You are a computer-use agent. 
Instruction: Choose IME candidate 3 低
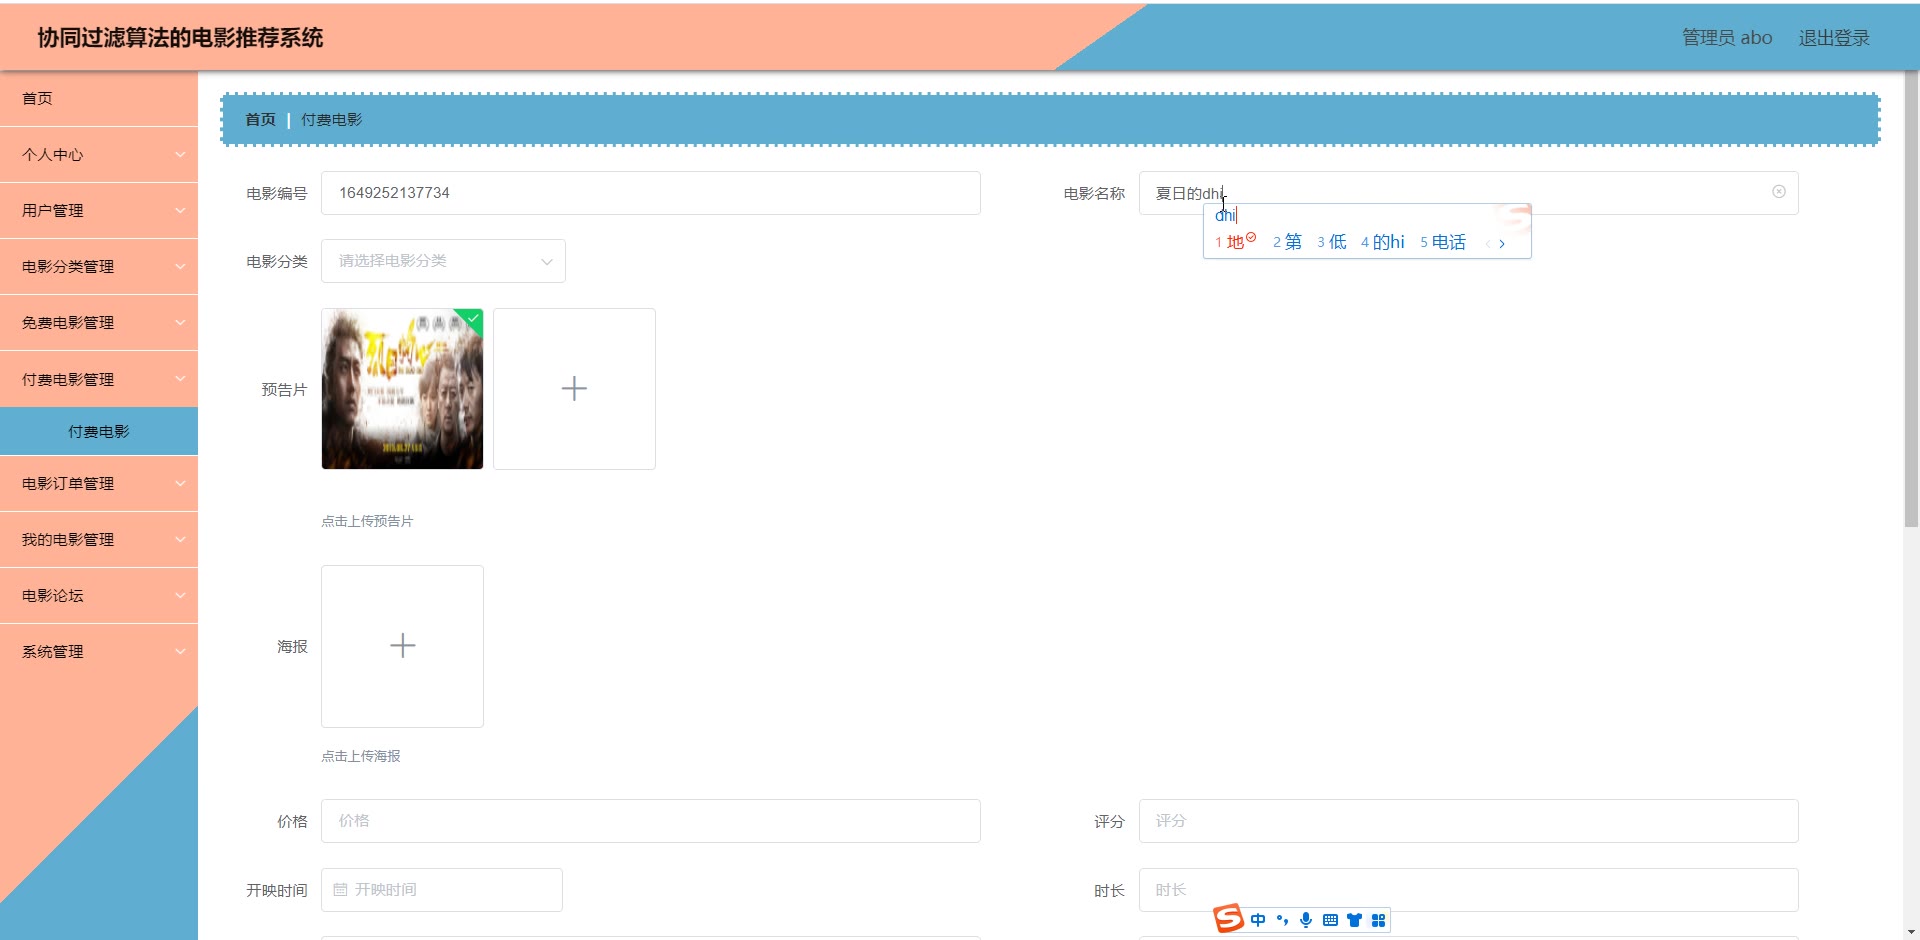[1331, 242]
